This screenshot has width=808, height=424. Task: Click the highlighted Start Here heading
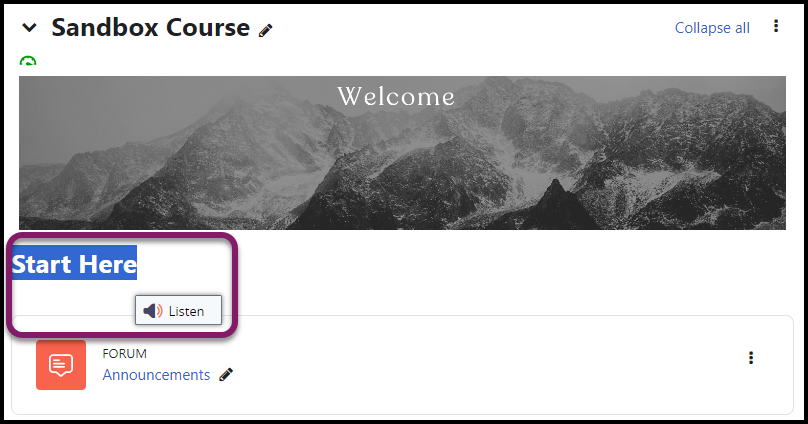(x=74, y=263)
